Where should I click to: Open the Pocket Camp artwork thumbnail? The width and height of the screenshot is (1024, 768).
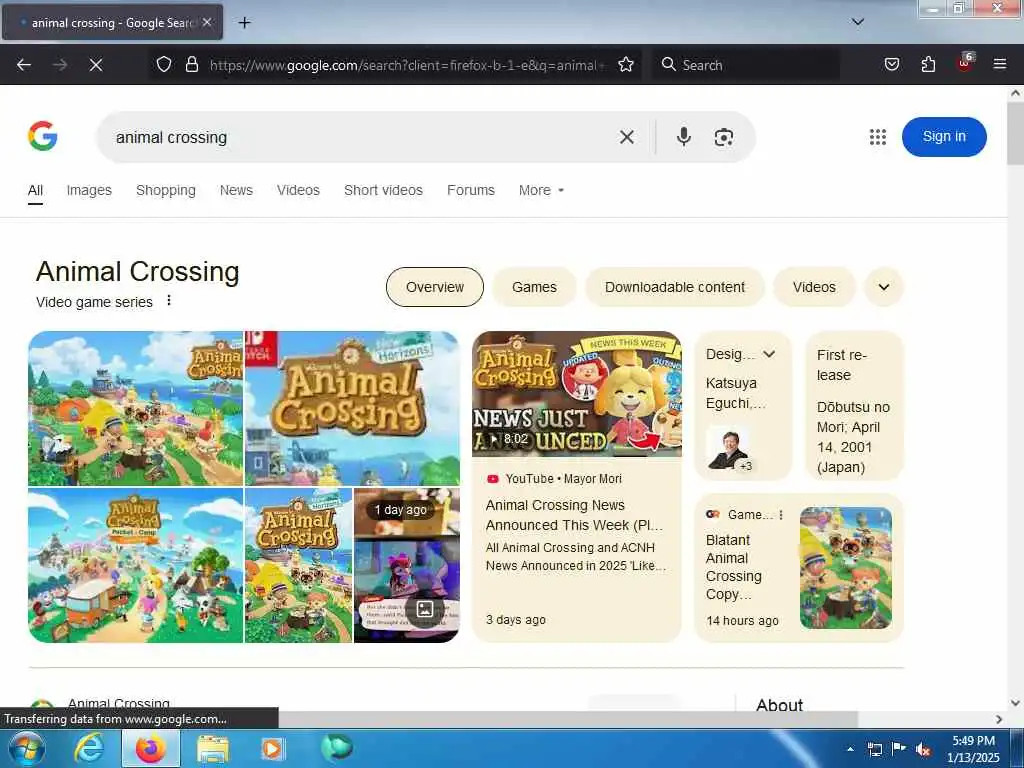pos(136,566)
